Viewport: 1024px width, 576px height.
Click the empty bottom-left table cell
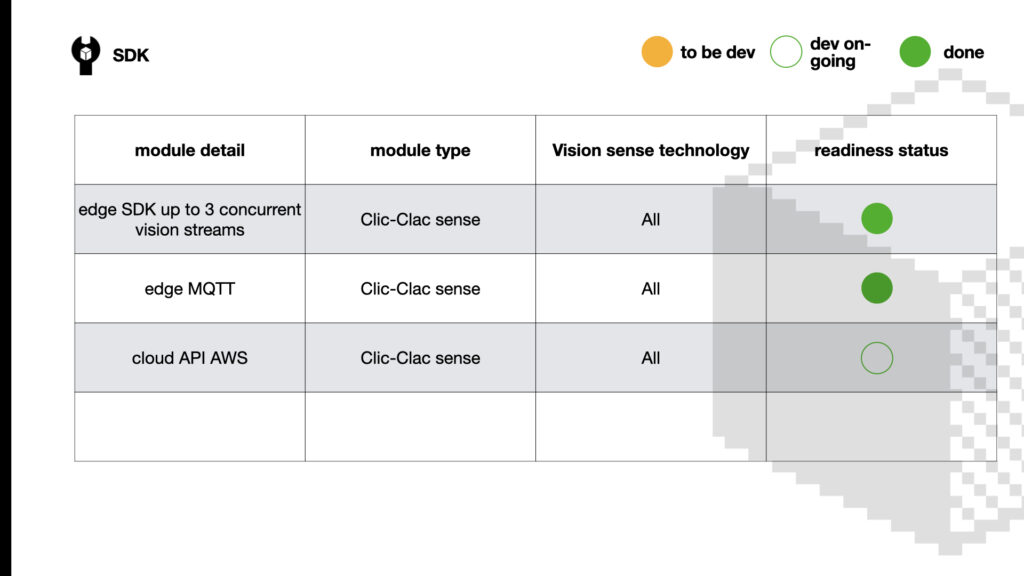tap(189, 427)
